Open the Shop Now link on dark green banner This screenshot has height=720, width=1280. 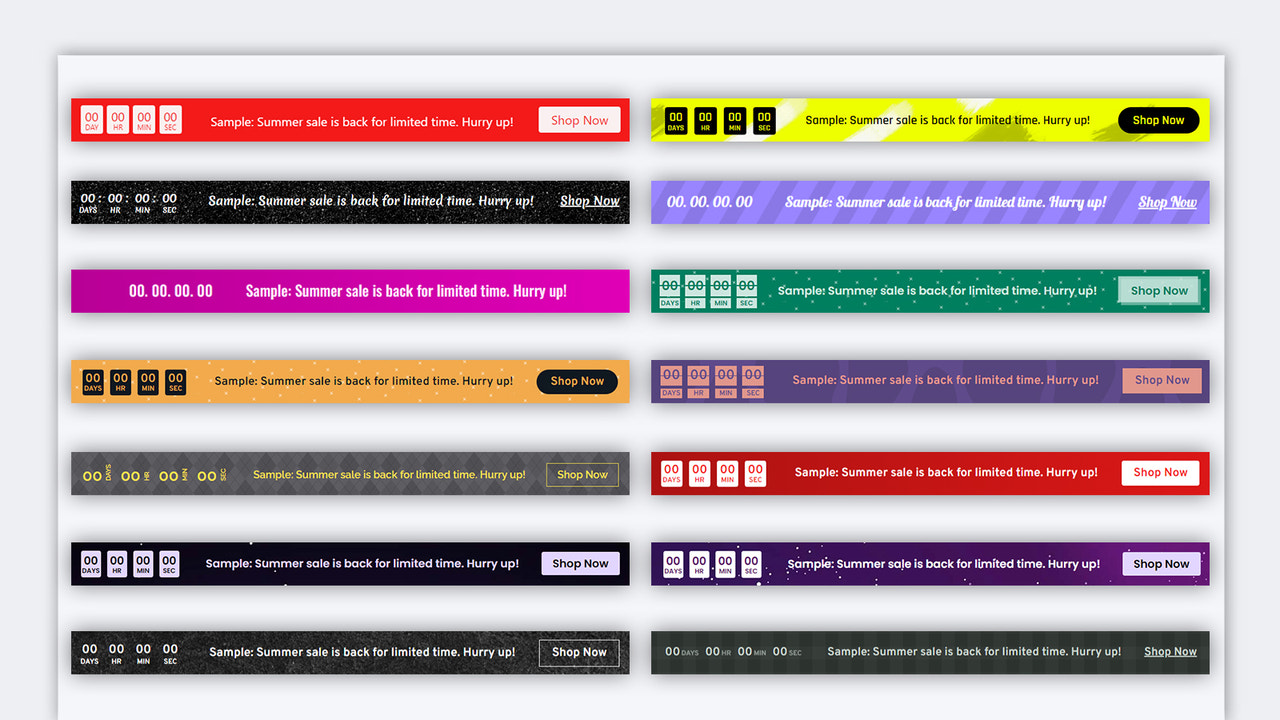pyautogui.click(x=1170, y=651)
